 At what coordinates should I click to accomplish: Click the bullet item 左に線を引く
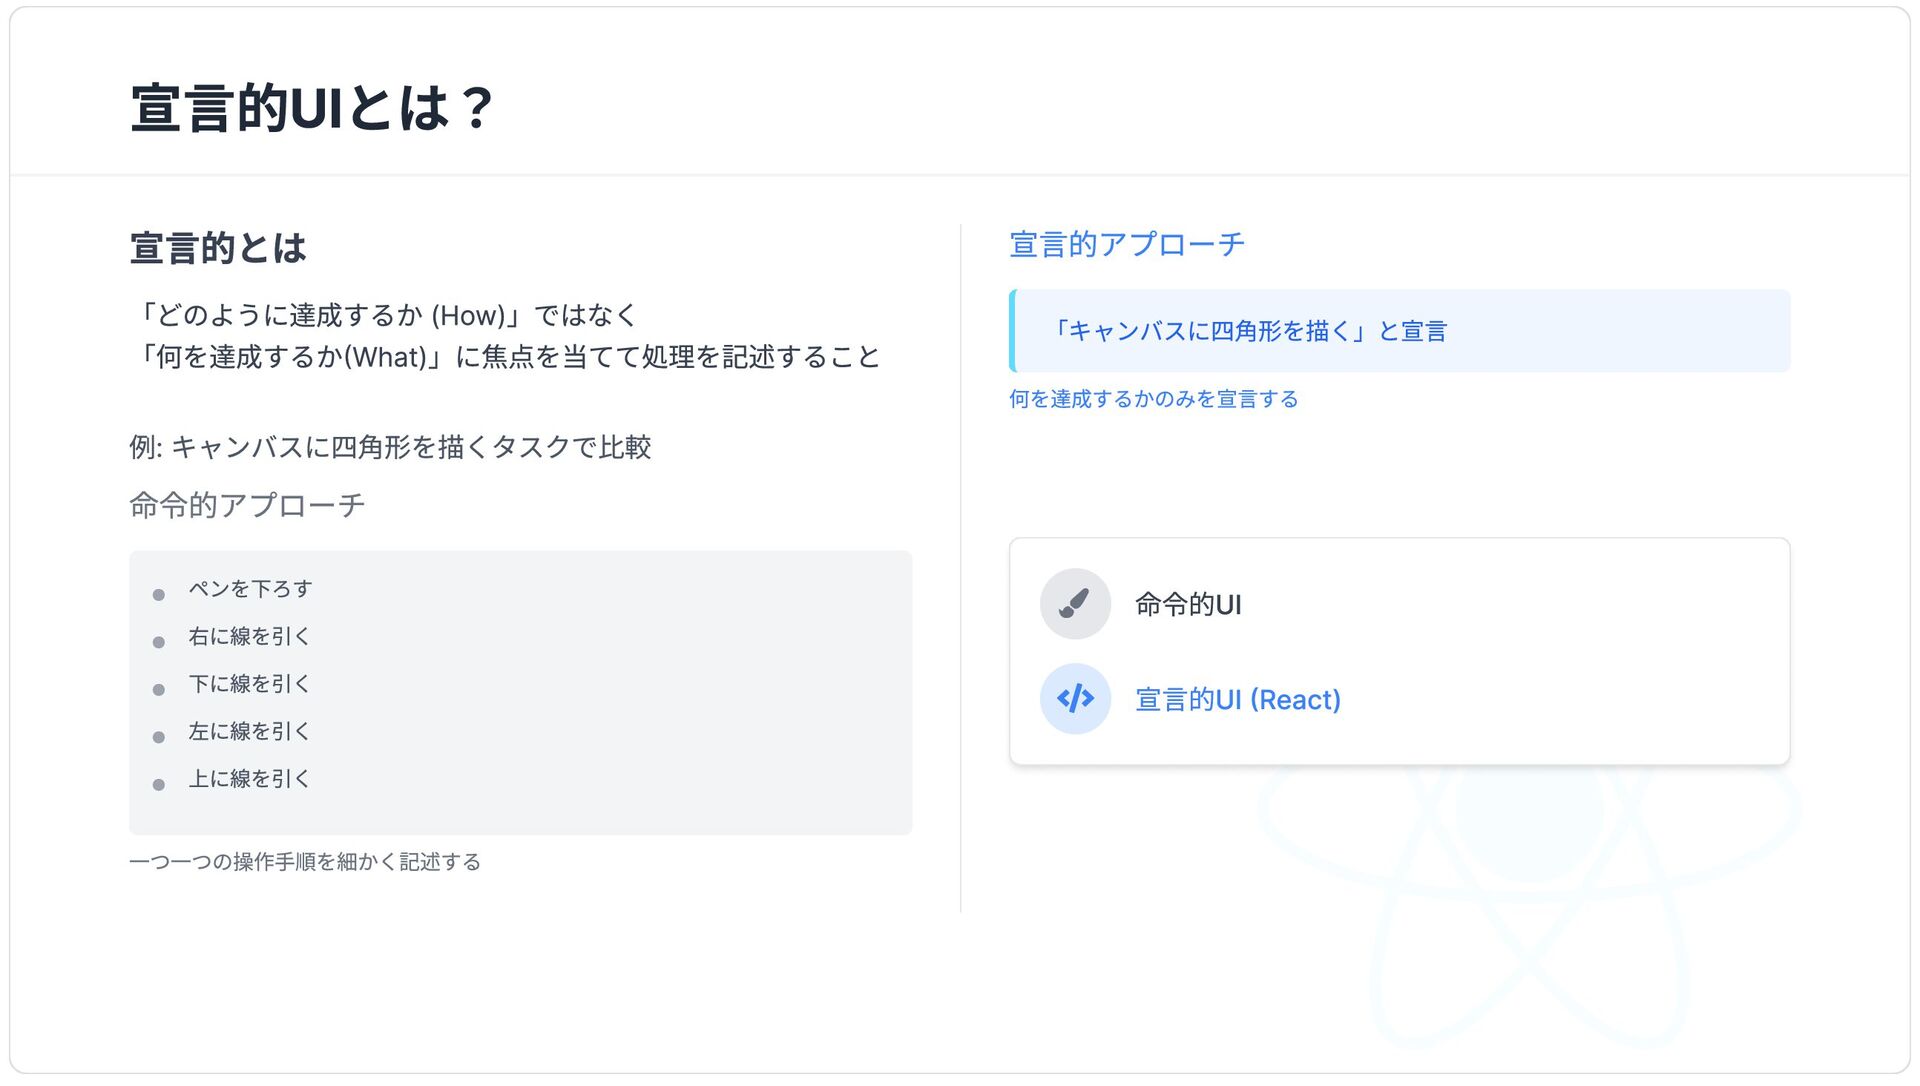pyautogui.click(x=250, y=731)
